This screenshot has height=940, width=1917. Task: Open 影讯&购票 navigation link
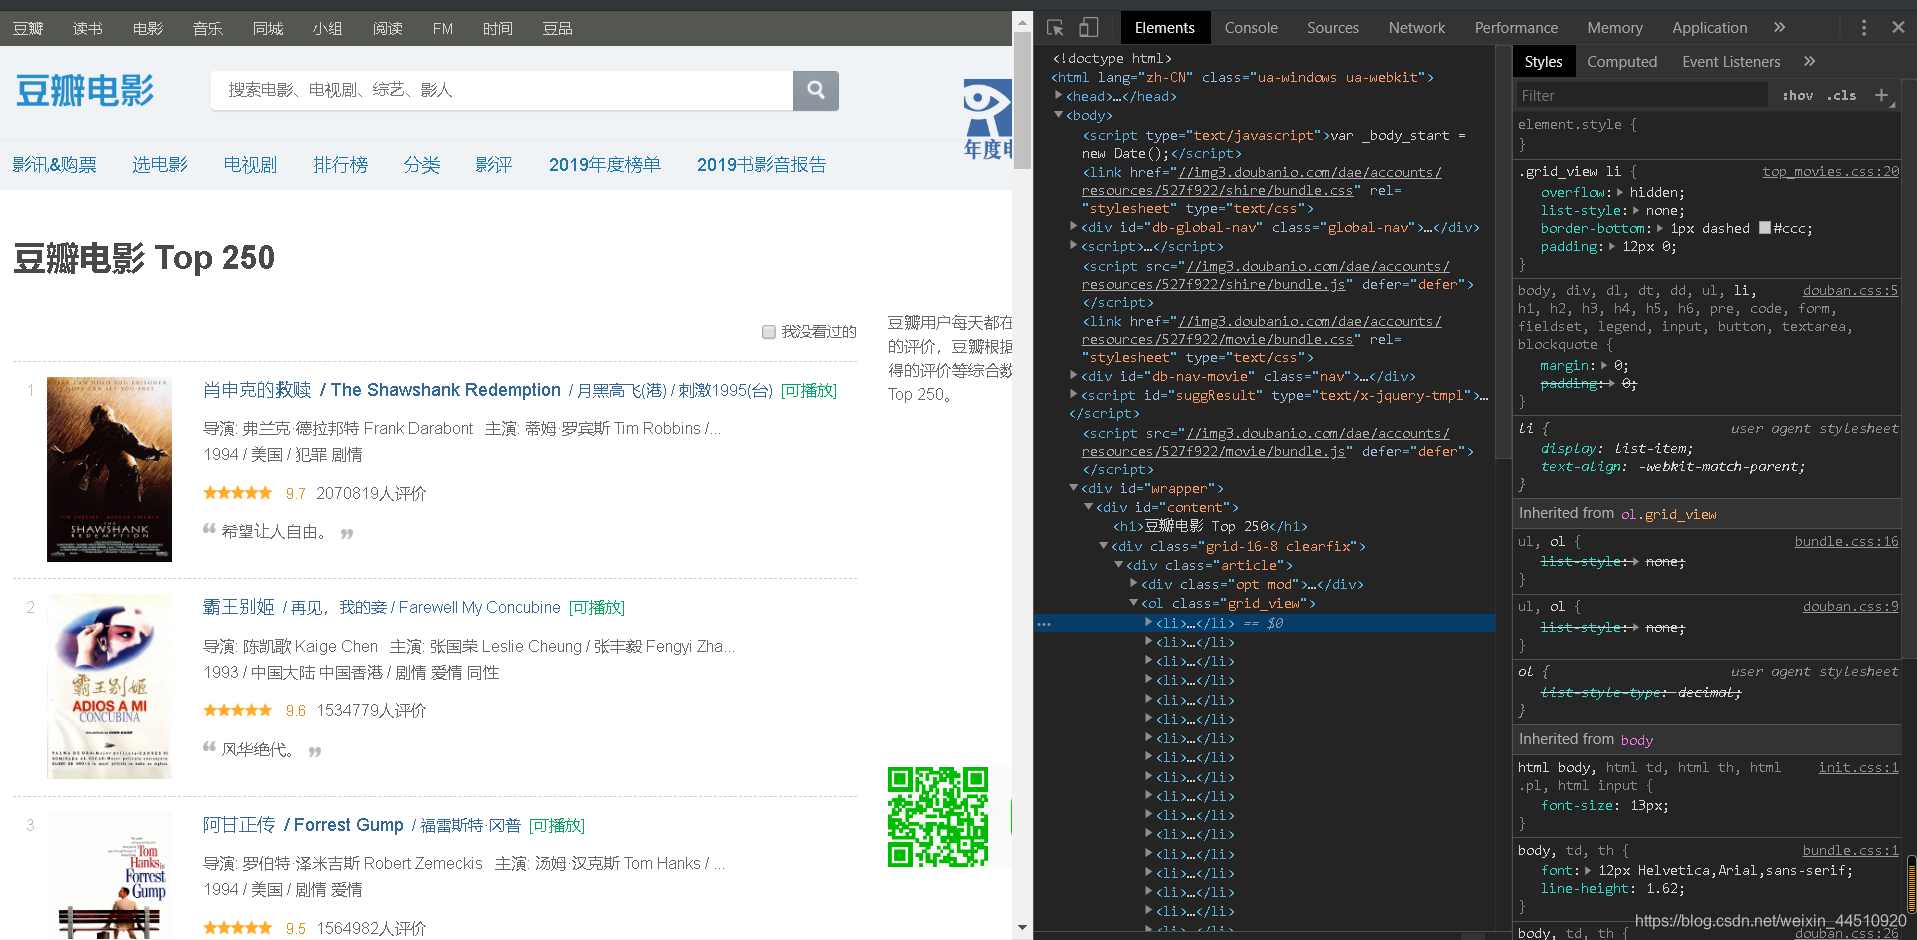pyautogui.click(x=55, y=165)
